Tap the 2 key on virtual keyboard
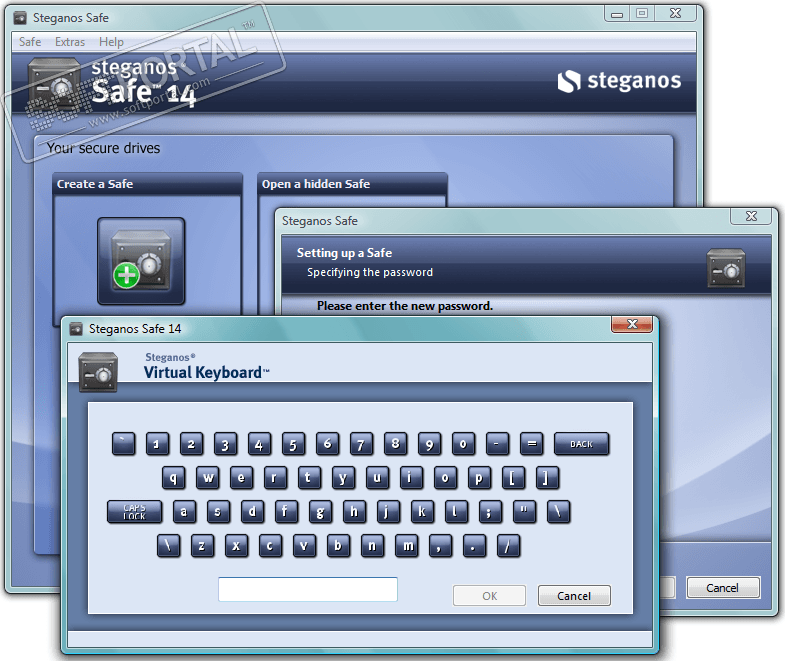785x661 pixels. [191, 444]
